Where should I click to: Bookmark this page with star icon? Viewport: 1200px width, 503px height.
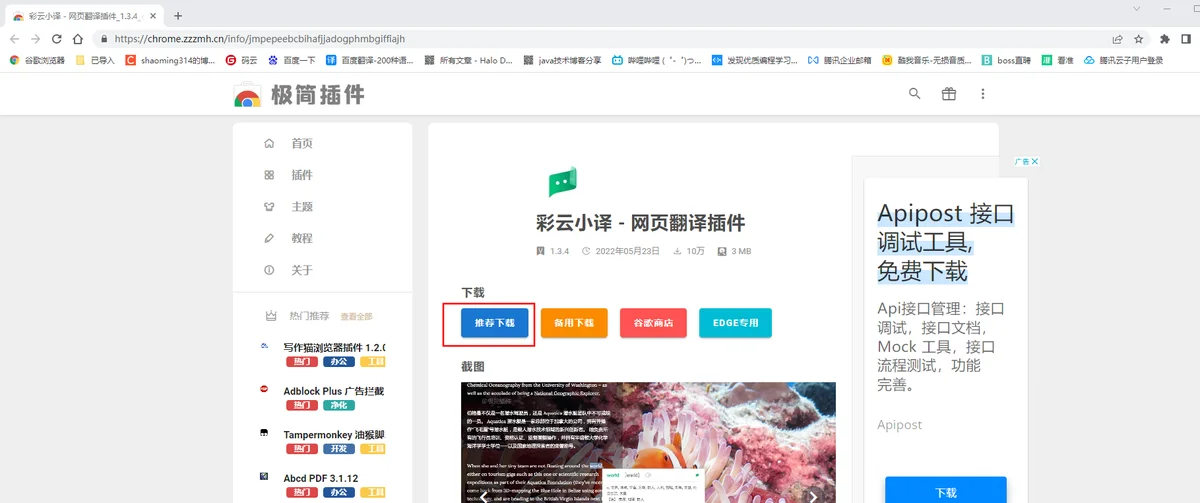[x=1139, y=39]
